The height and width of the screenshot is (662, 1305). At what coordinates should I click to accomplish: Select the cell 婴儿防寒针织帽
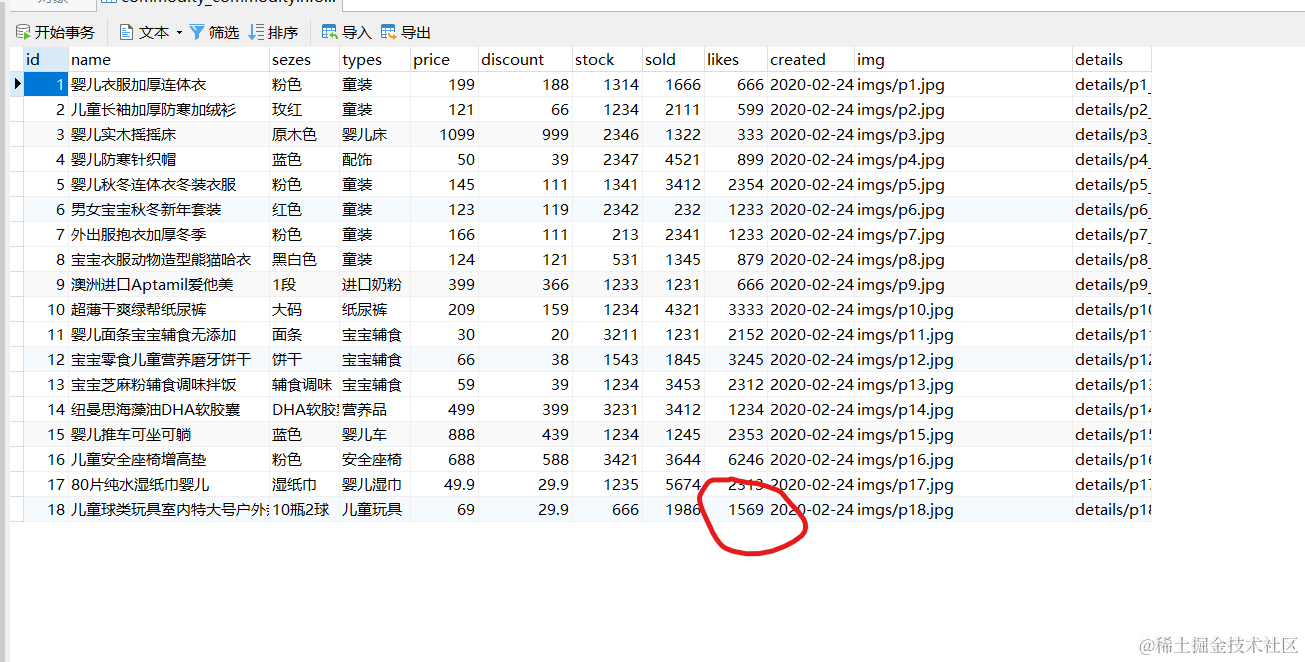pos(168,160)
